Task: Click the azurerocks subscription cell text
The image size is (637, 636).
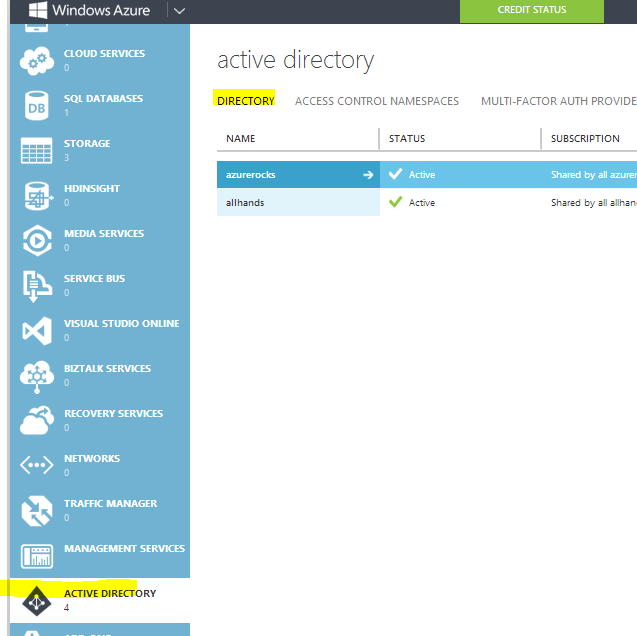Action: coord(594,175)
